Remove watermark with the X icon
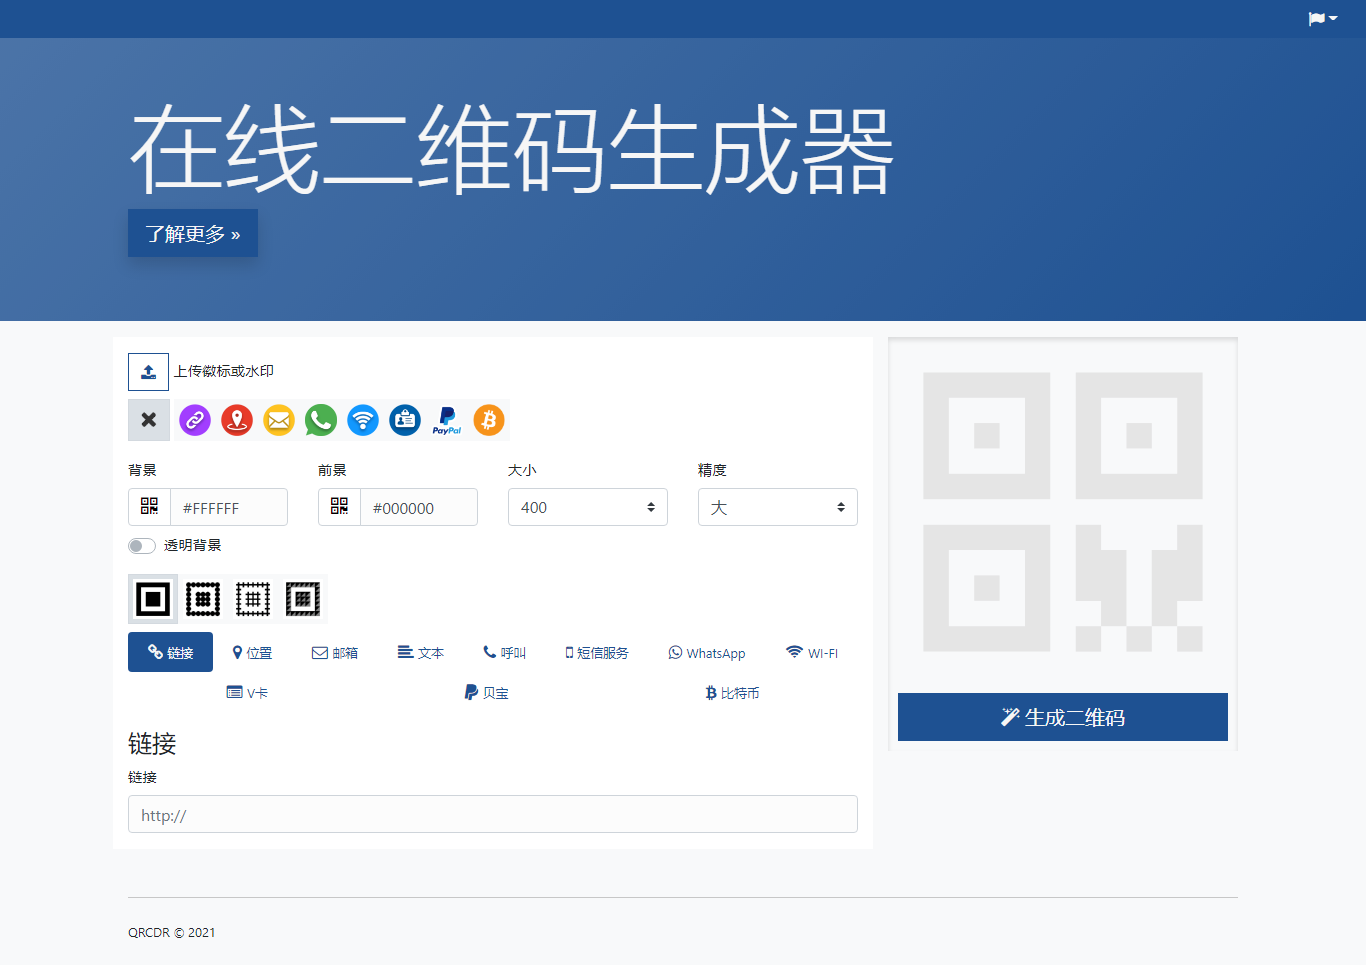The height and width of the screenshot is (965, 1366). [149, 420]
